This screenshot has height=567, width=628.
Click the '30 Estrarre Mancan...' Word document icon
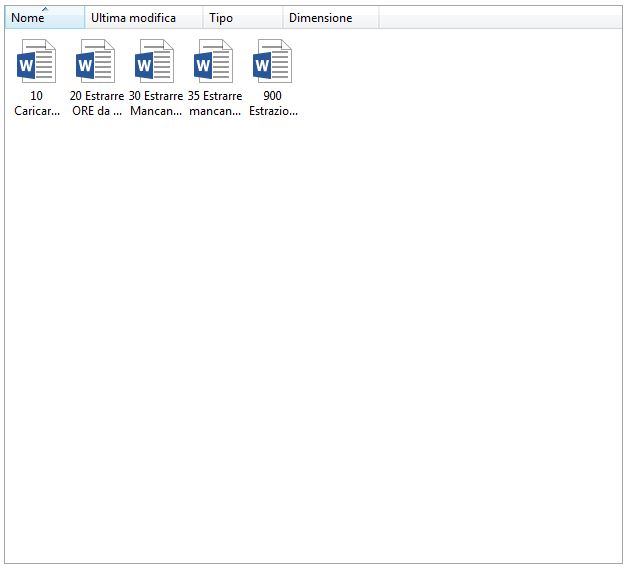[155, 62]
